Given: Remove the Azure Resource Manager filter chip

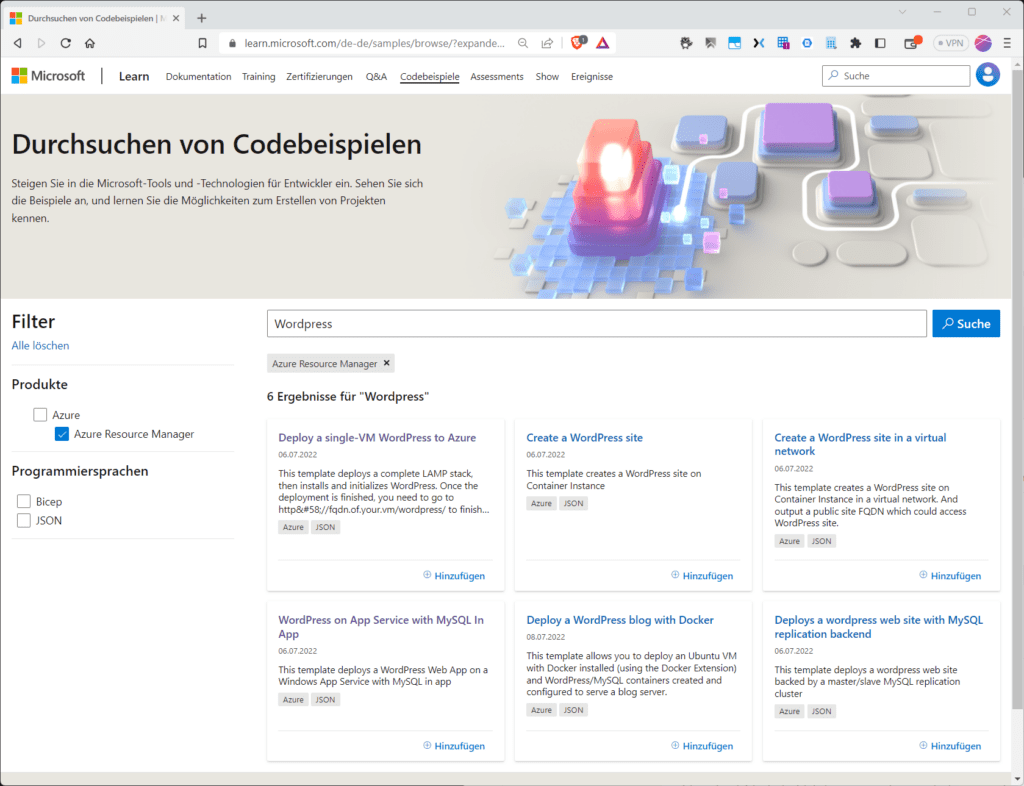Looking at the screenshot, I should [387, 363].
